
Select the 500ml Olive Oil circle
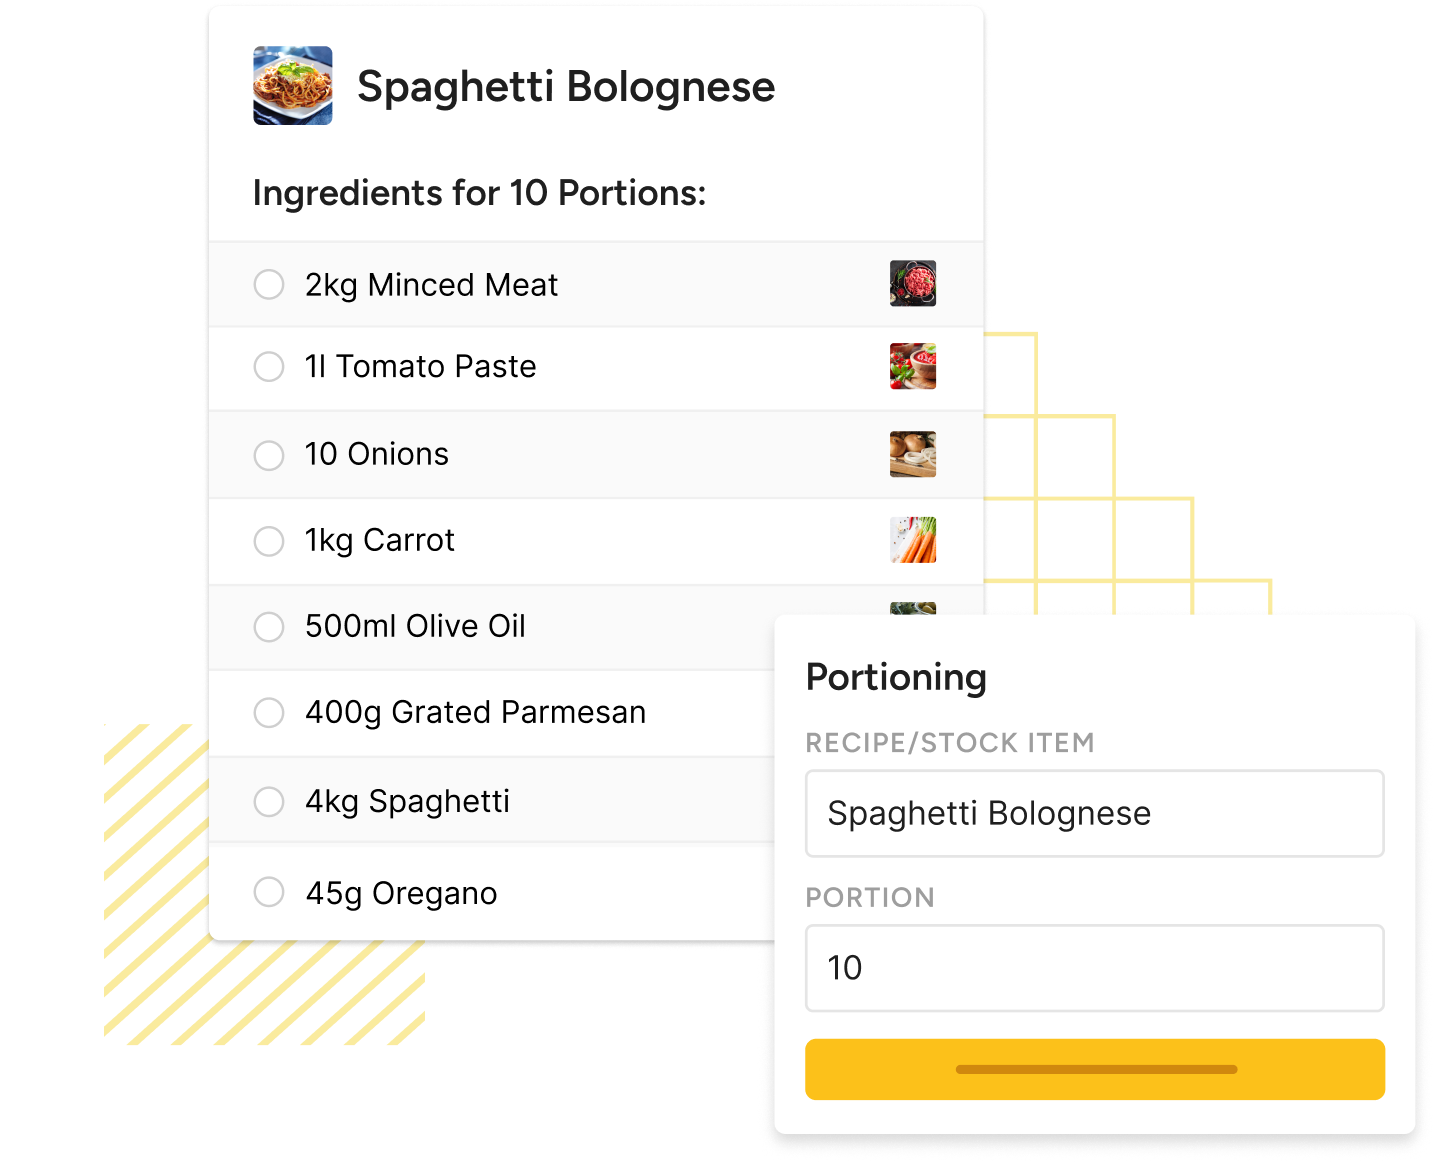tap(269, 627)
